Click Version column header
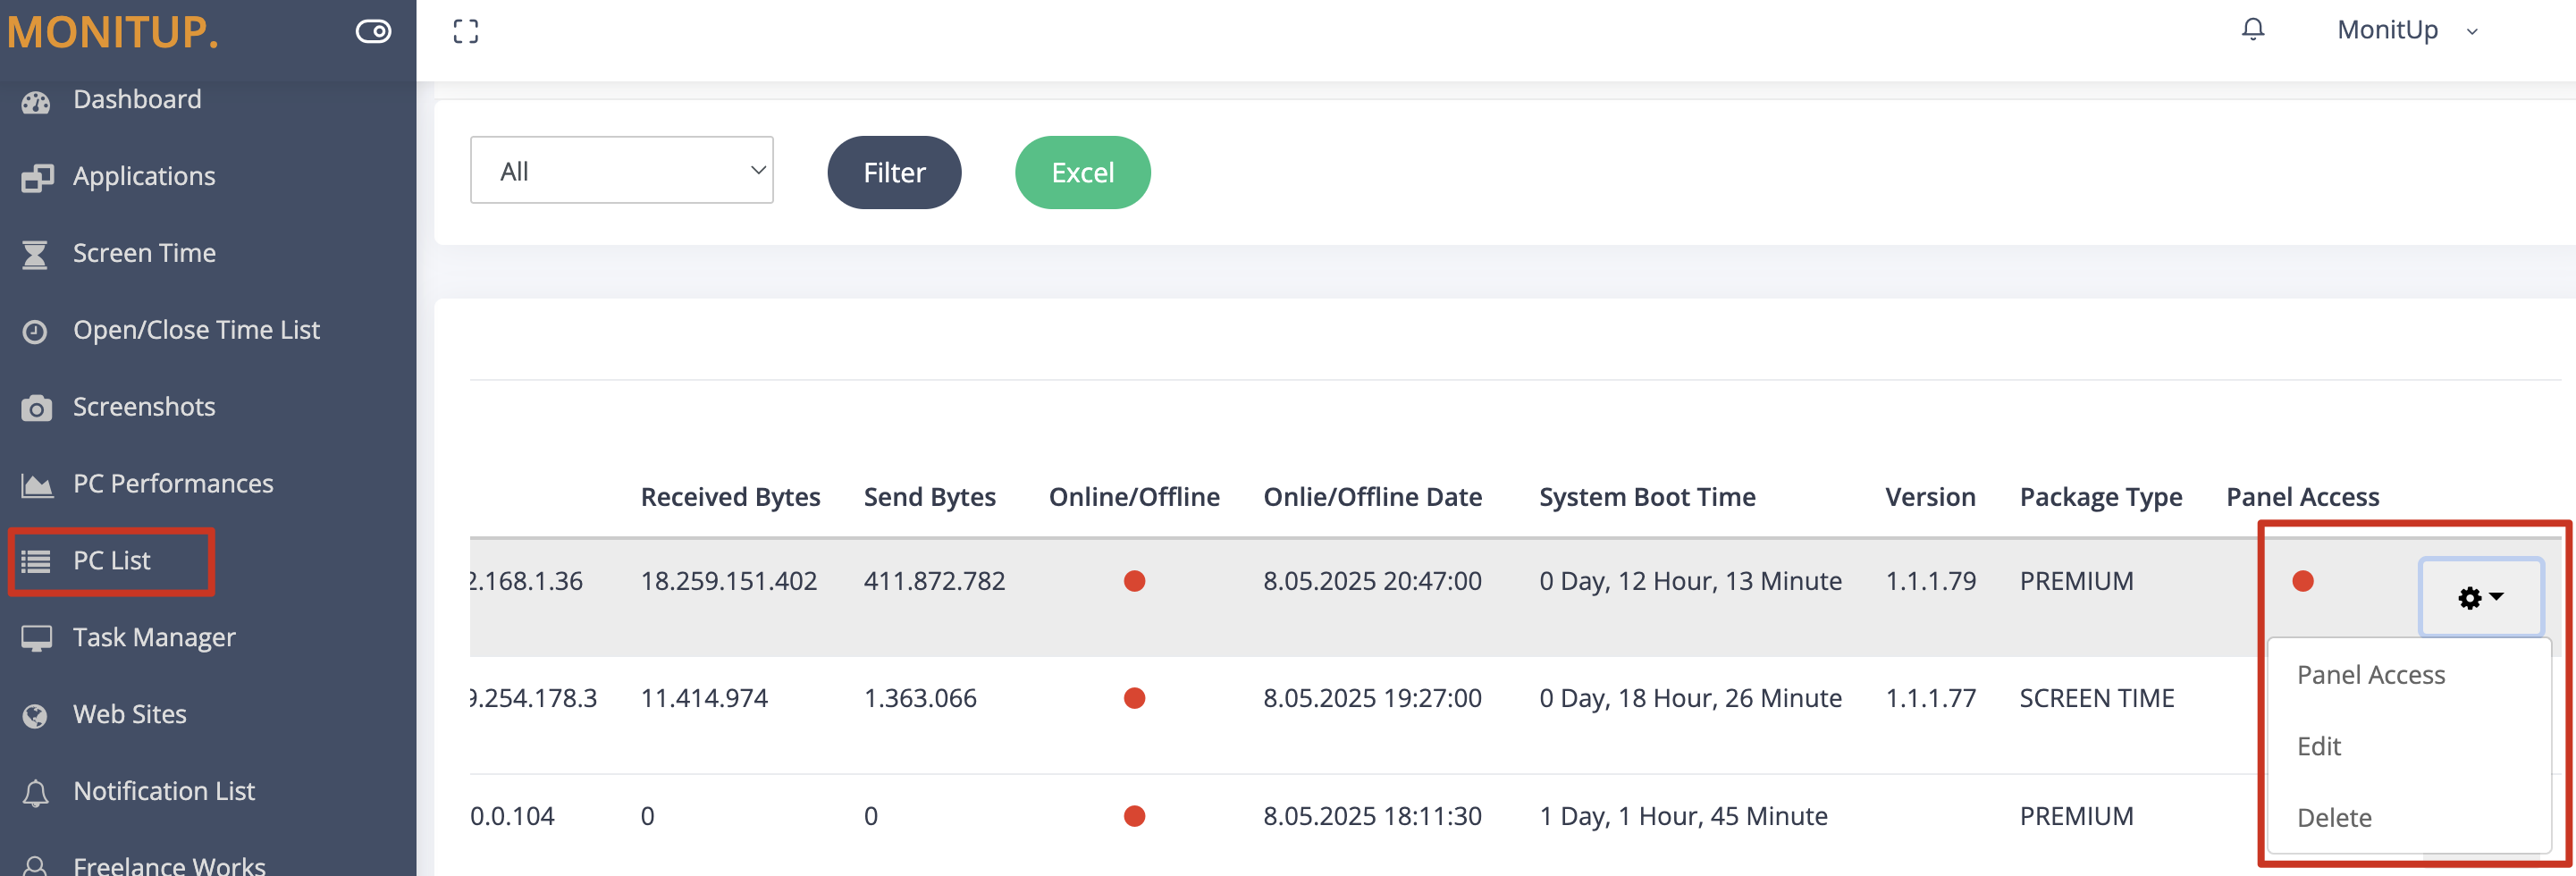 tap(1930, 497)
